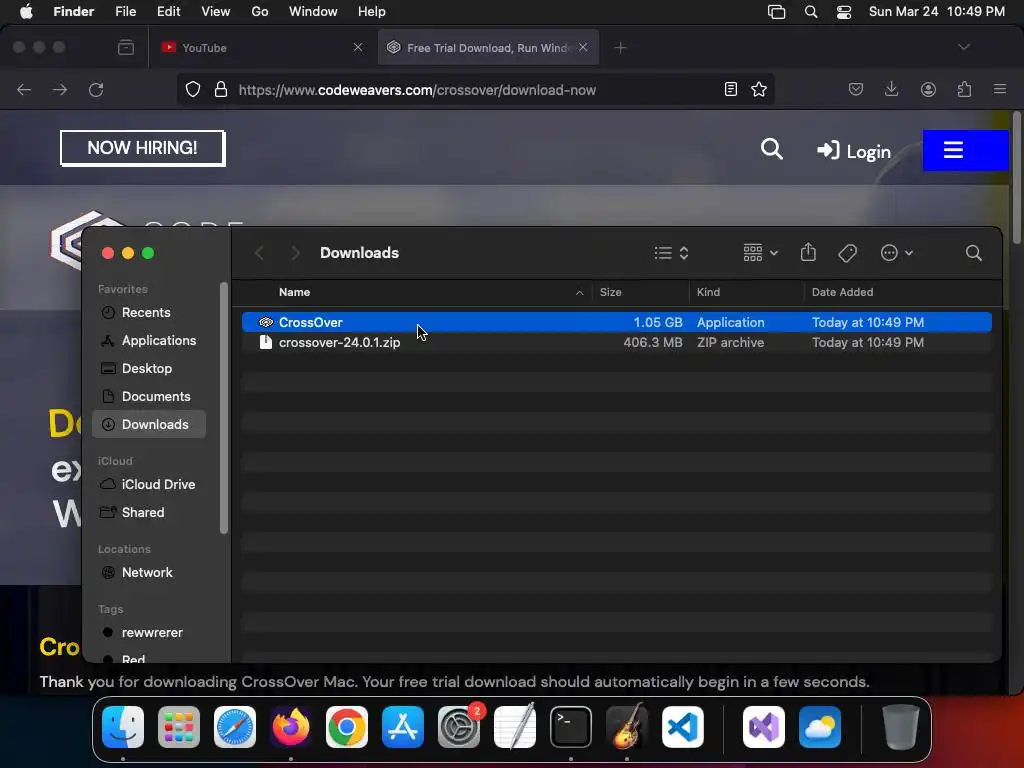Open the Finder action (ellipsis) menu

tap(896, 253)
